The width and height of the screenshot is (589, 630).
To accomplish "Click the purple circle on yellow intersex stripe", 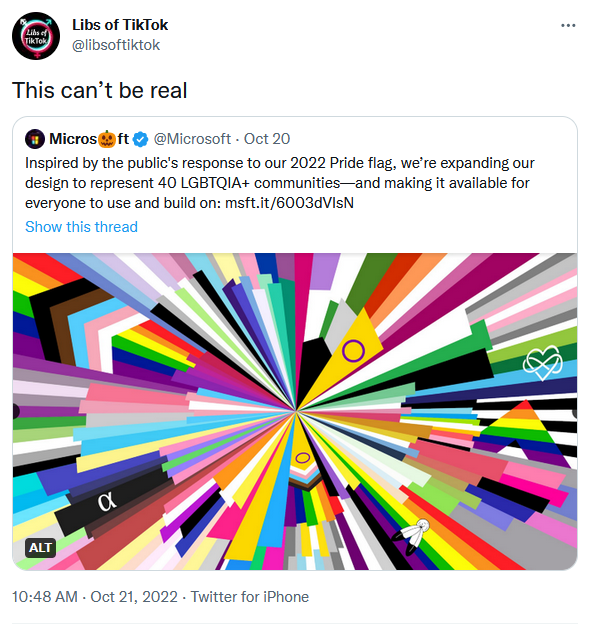I will pos(353,350).
